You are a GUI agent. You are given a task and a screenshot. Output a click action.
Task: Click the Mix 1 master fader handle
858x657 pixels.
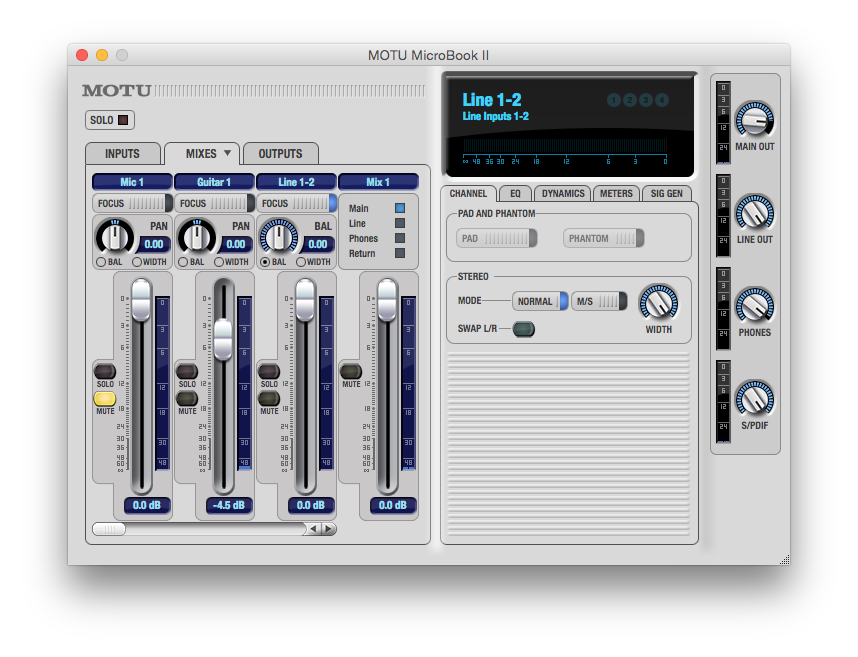coord(387,299)
